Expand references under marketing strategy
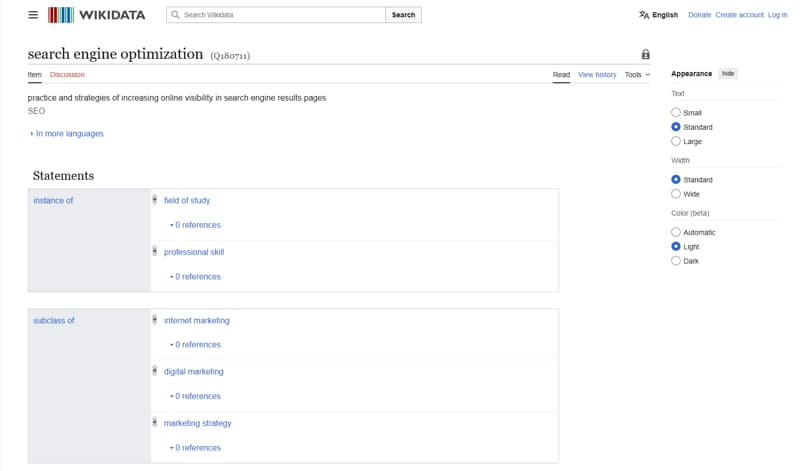The width and height of the screenshot is (800, 471). tap(195, 448)
